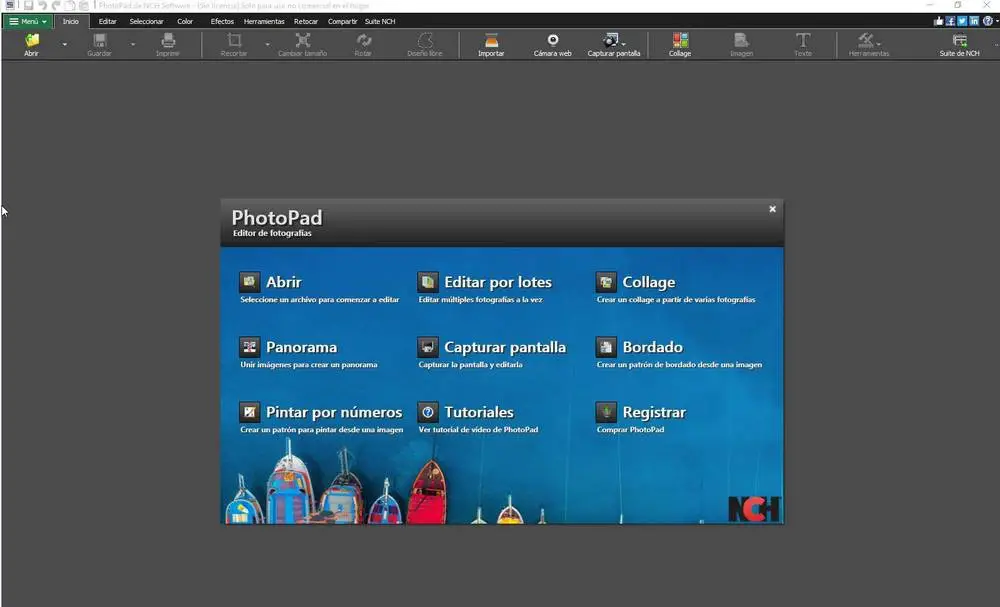Click the icon beside Abrir in the welcome dialog

click(249, 282)
